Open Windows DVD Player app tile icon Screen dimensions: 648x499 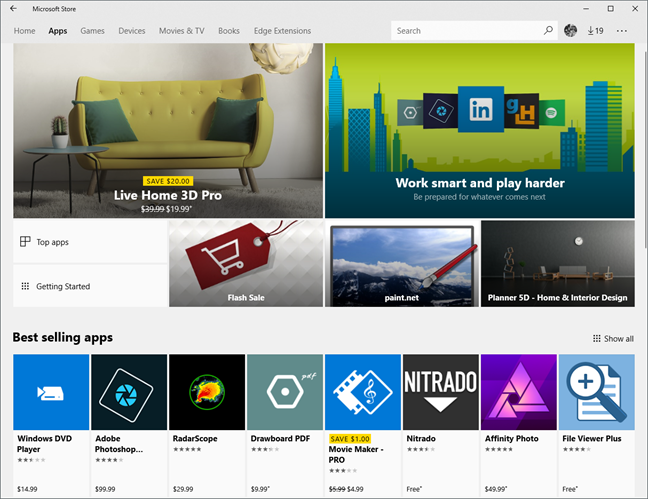click(x=51, y=392)
